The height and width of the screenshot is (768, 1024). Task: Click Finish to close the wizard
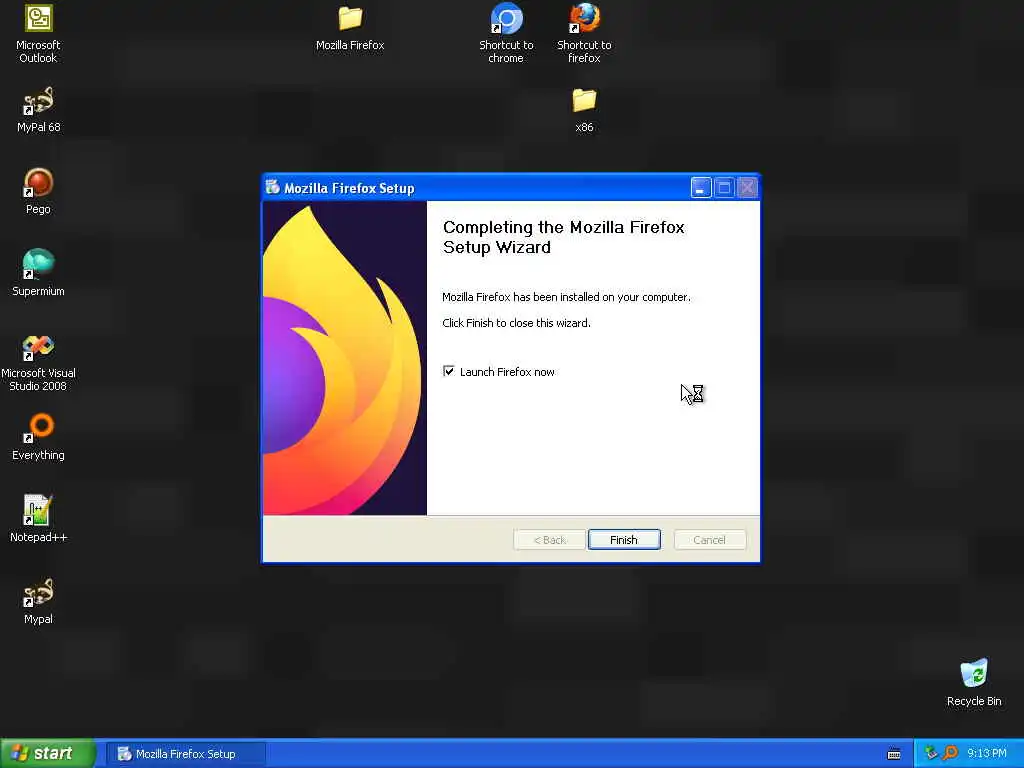pos(624,539)
